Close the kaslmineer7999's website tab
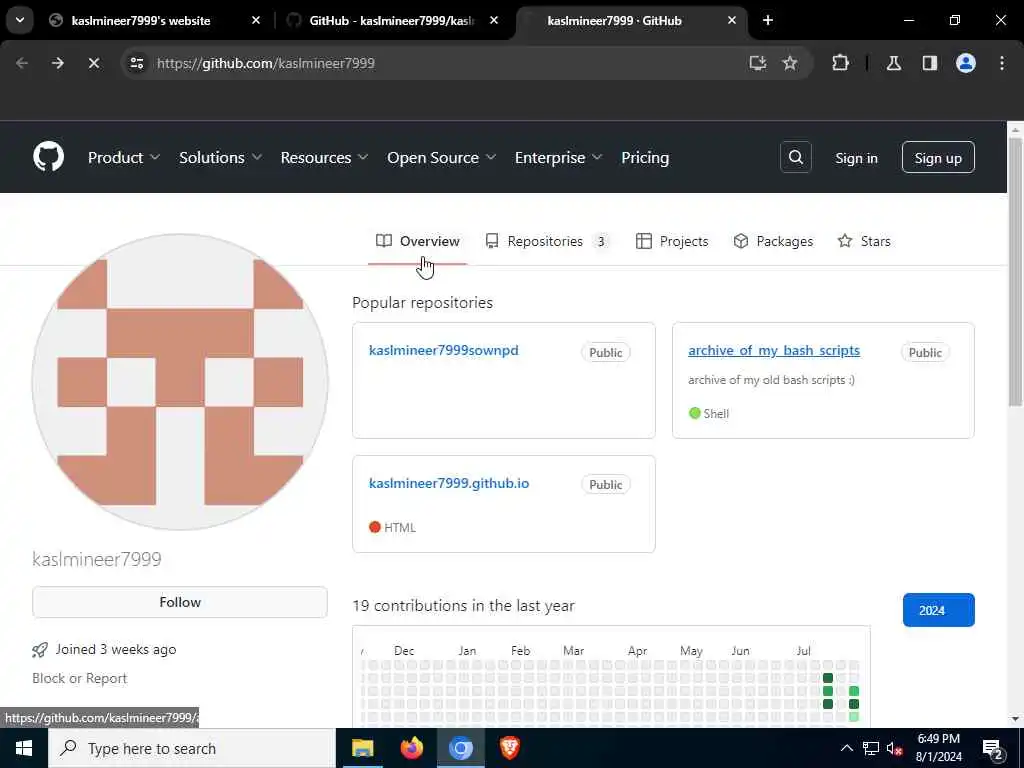Image resolution: width=1024 pixels, height=768 pixels. tap(256, 20)
